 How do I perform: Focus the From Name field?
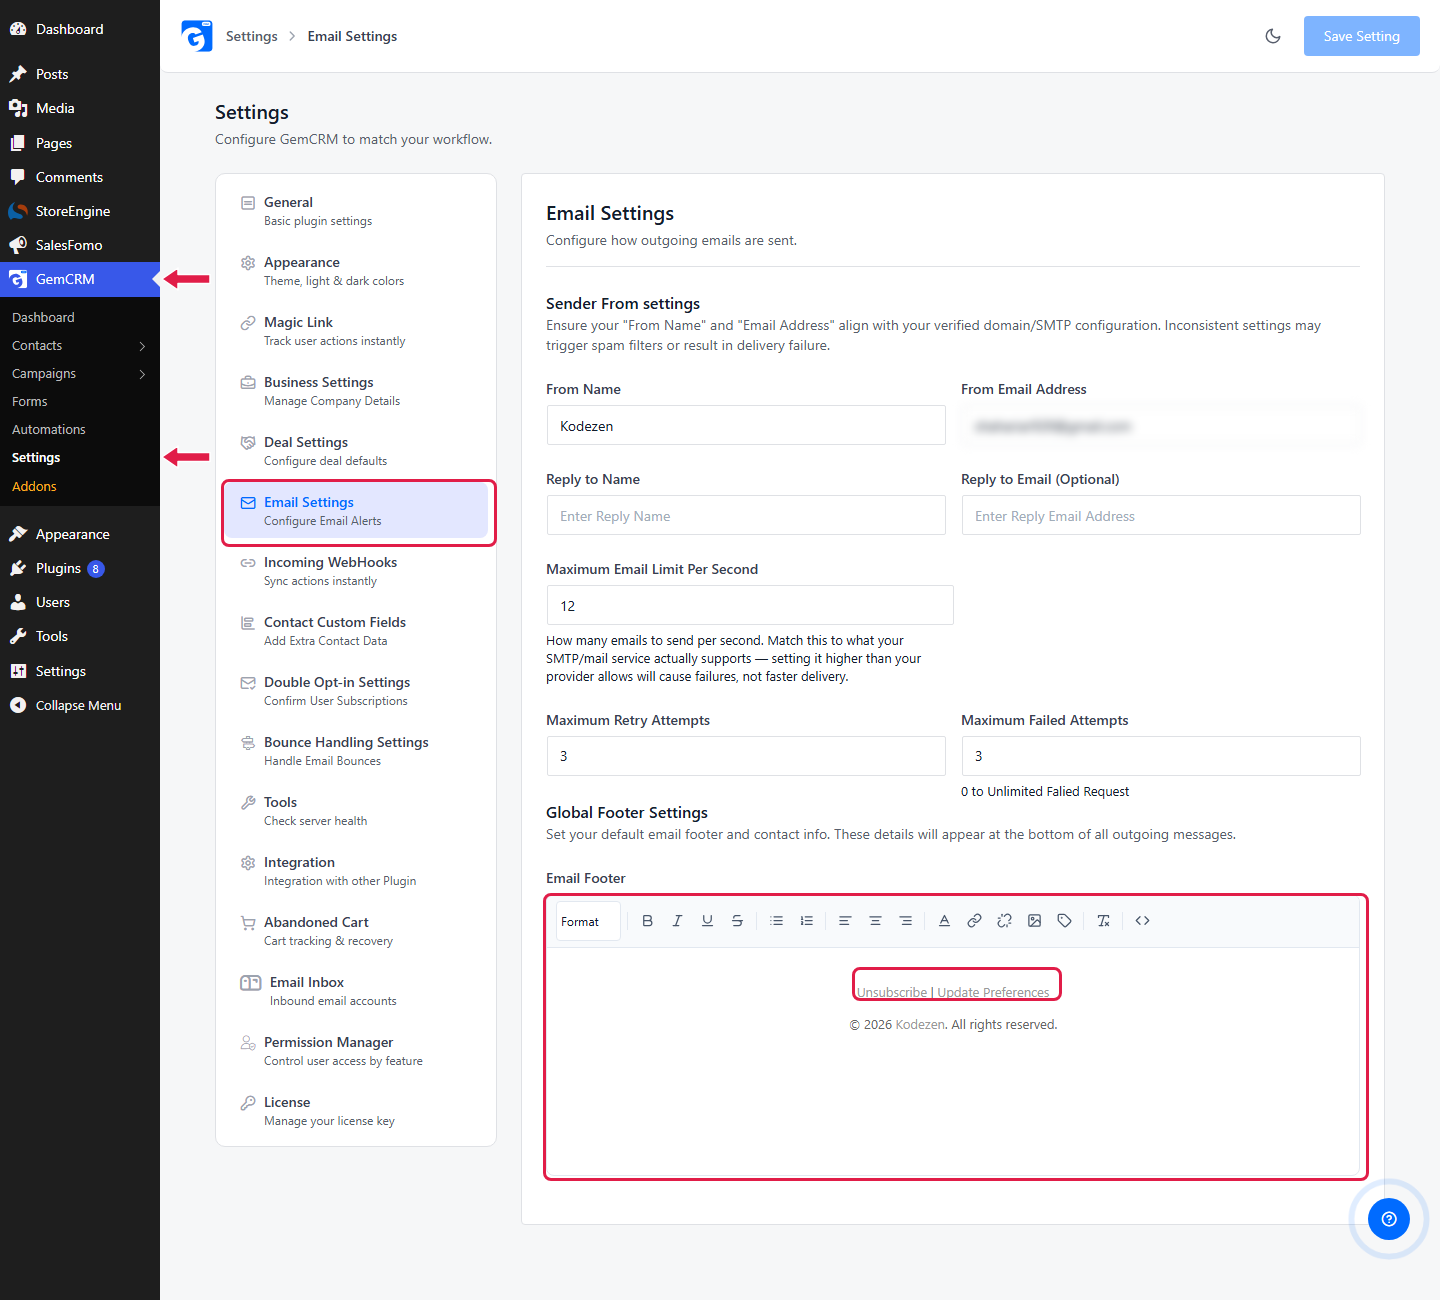click(746, 425)
